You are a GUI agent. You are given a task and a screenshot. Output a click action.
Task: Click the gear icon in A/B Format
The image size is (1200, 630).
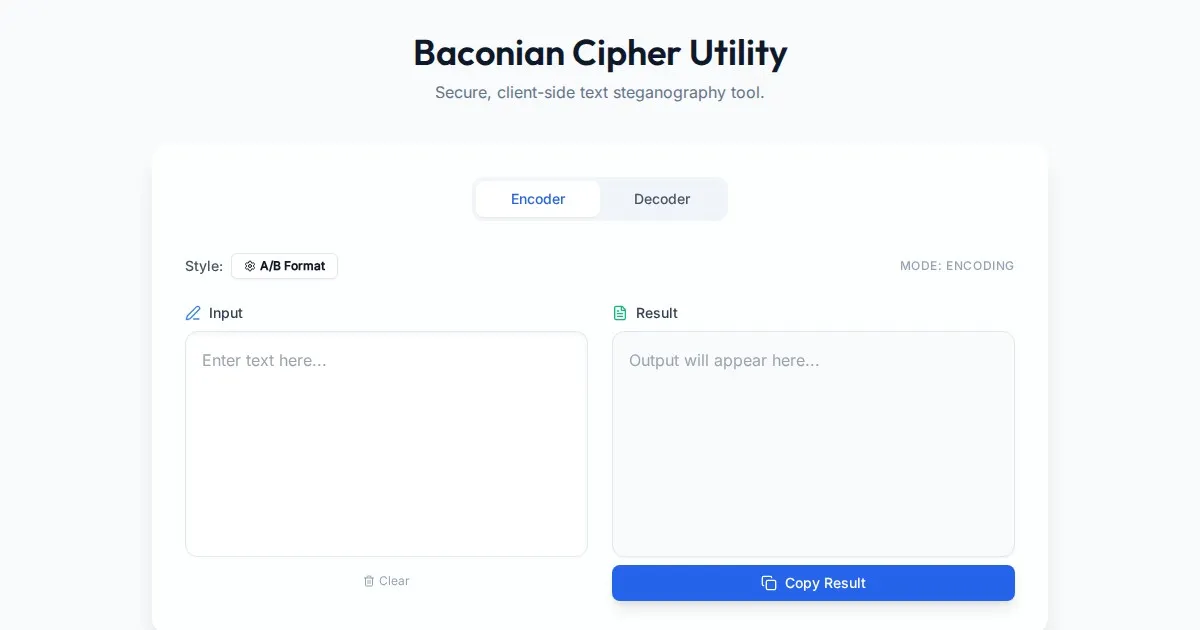tap(250, 266)
